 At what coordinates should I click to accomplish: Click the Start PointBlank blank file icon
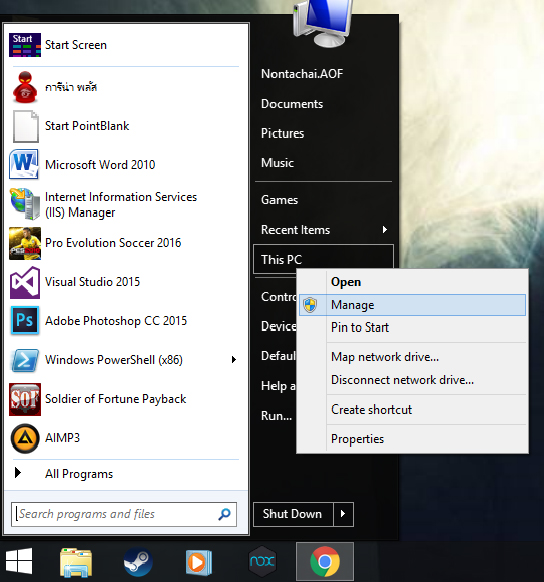coord(26,126)
